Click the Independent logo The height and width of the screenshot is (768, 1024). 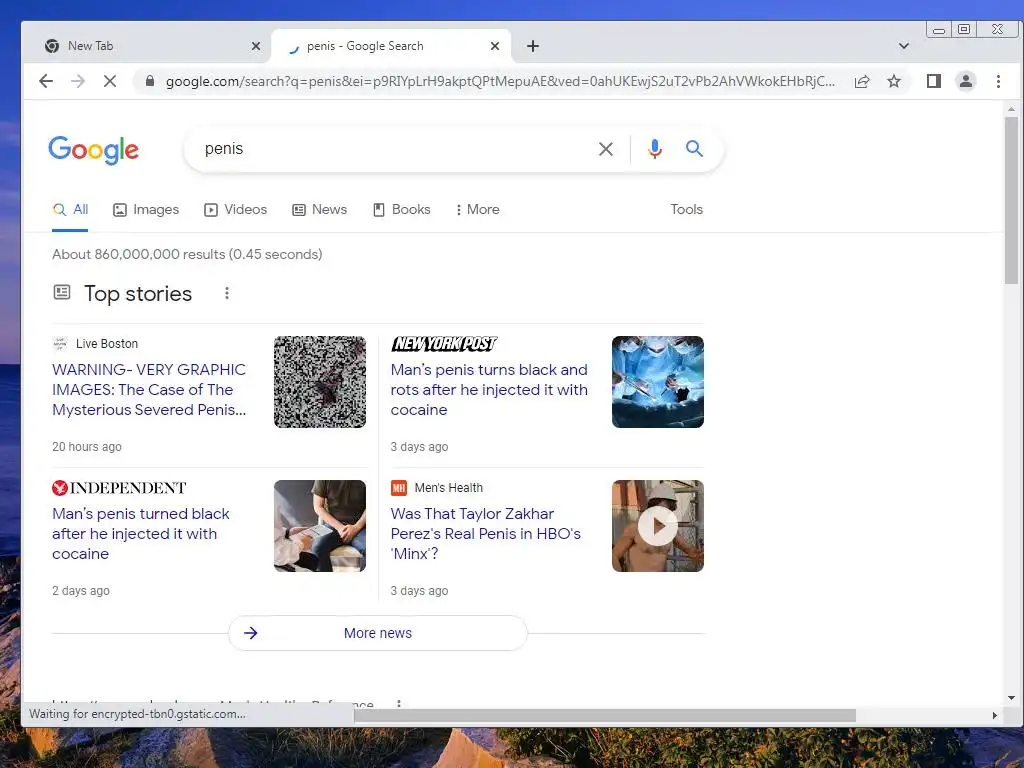click(x=119, y=488)
